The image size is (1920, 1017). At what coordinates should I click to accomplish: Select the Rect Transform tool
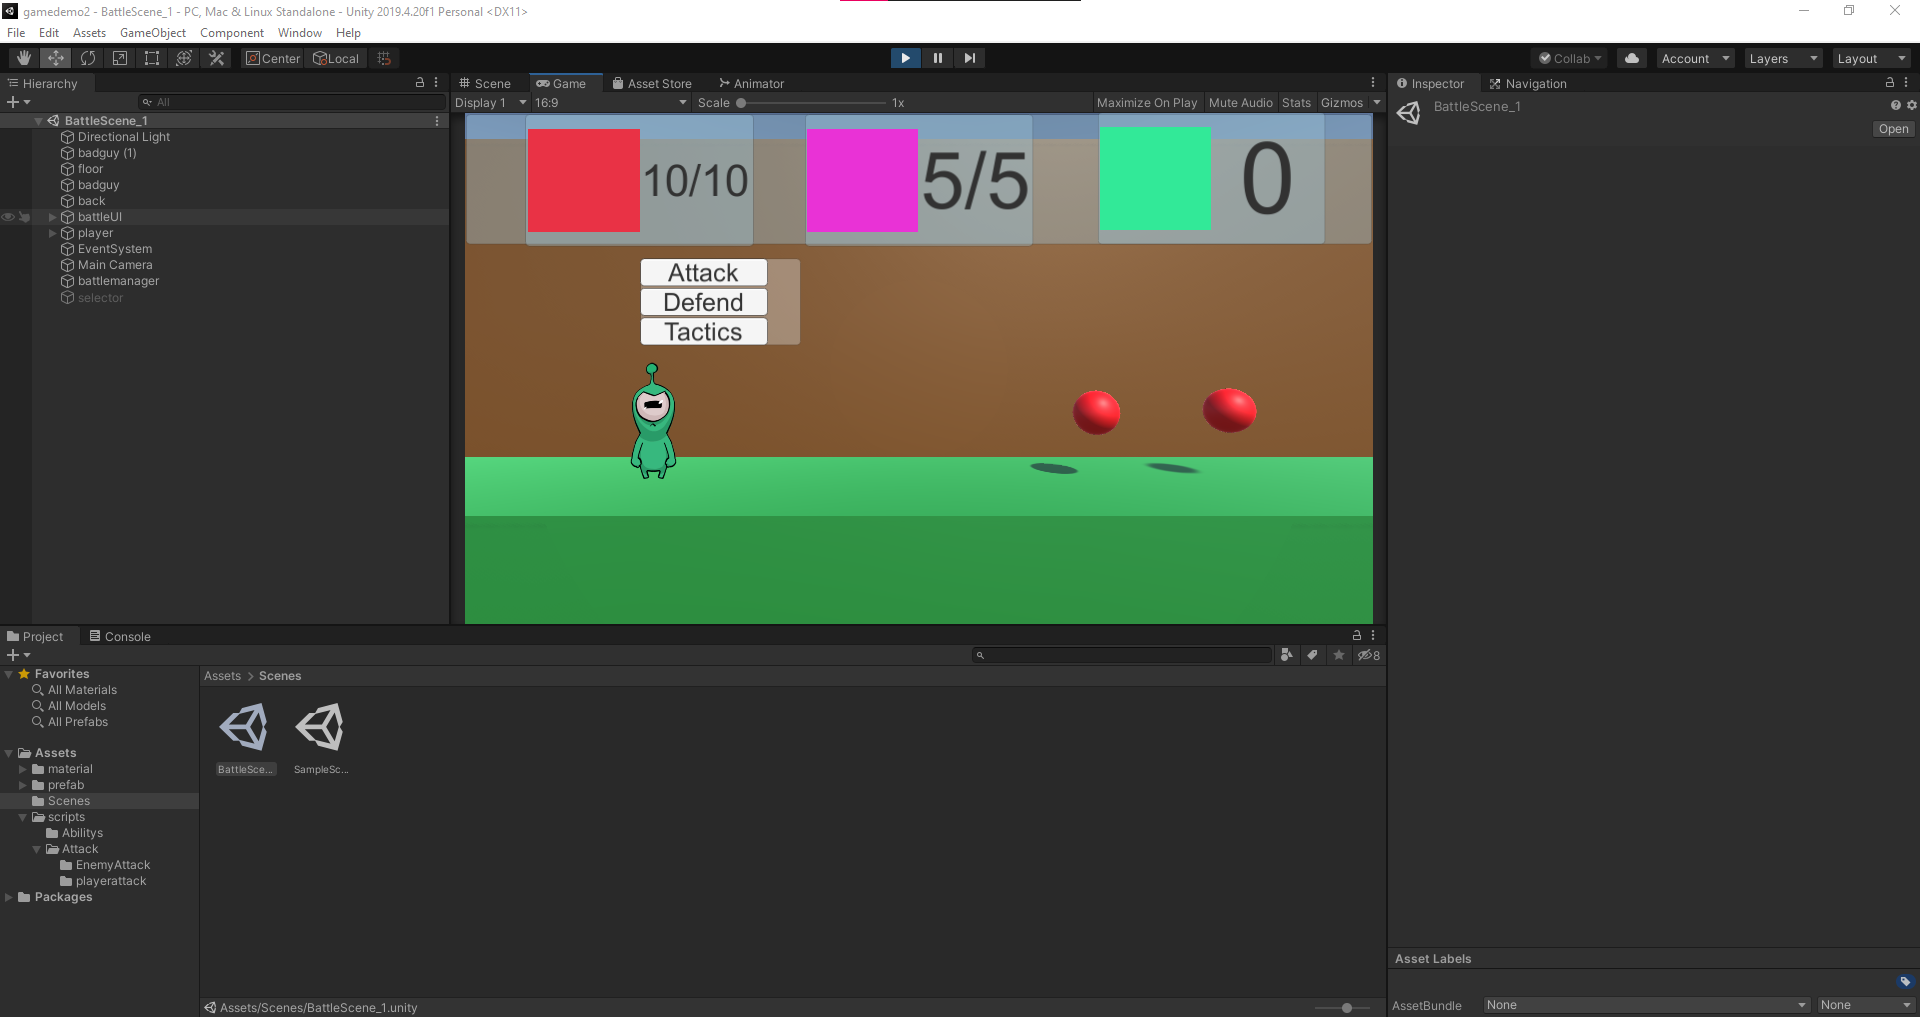(152, 58)
